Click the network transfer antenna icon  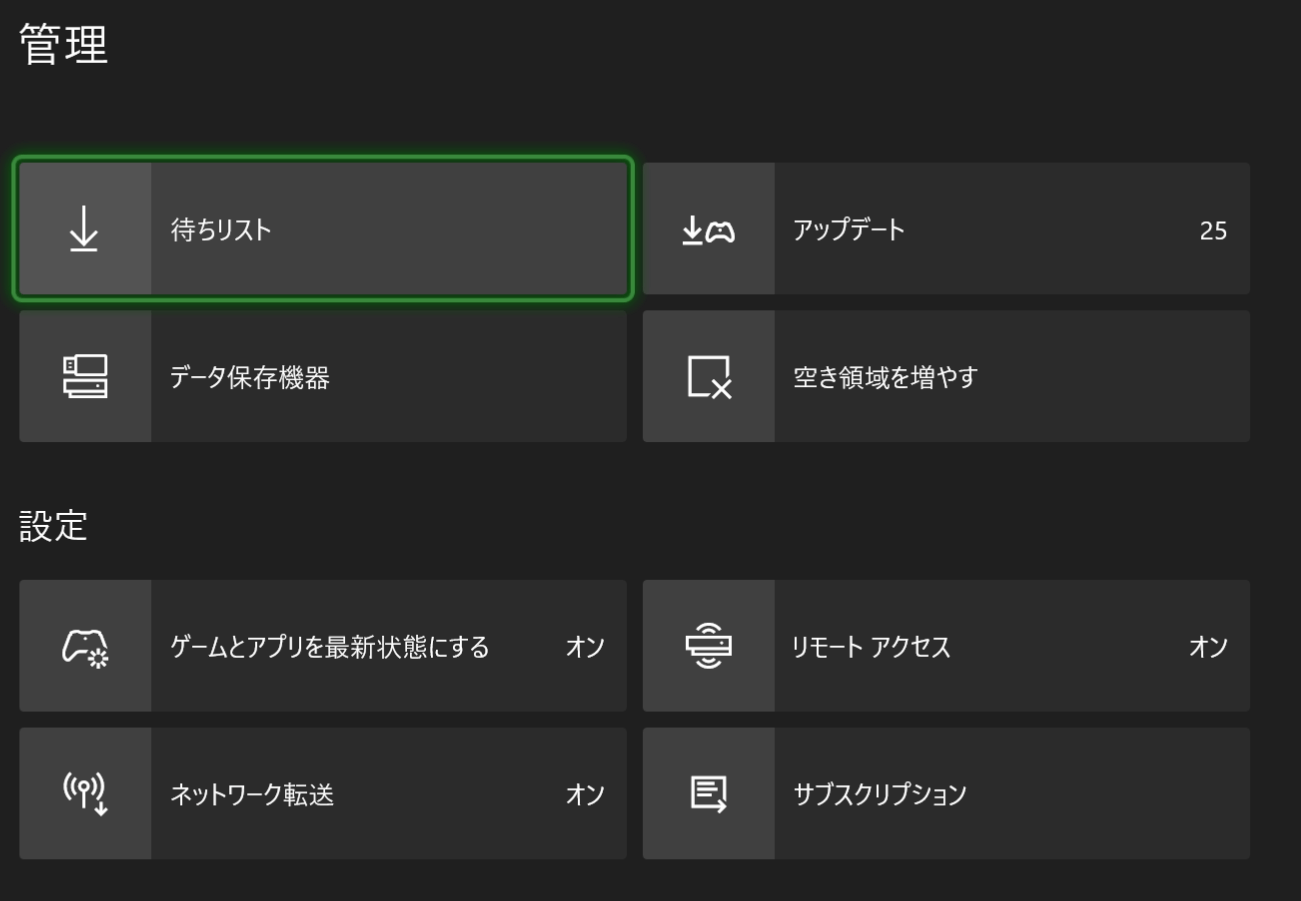[85, 794]
